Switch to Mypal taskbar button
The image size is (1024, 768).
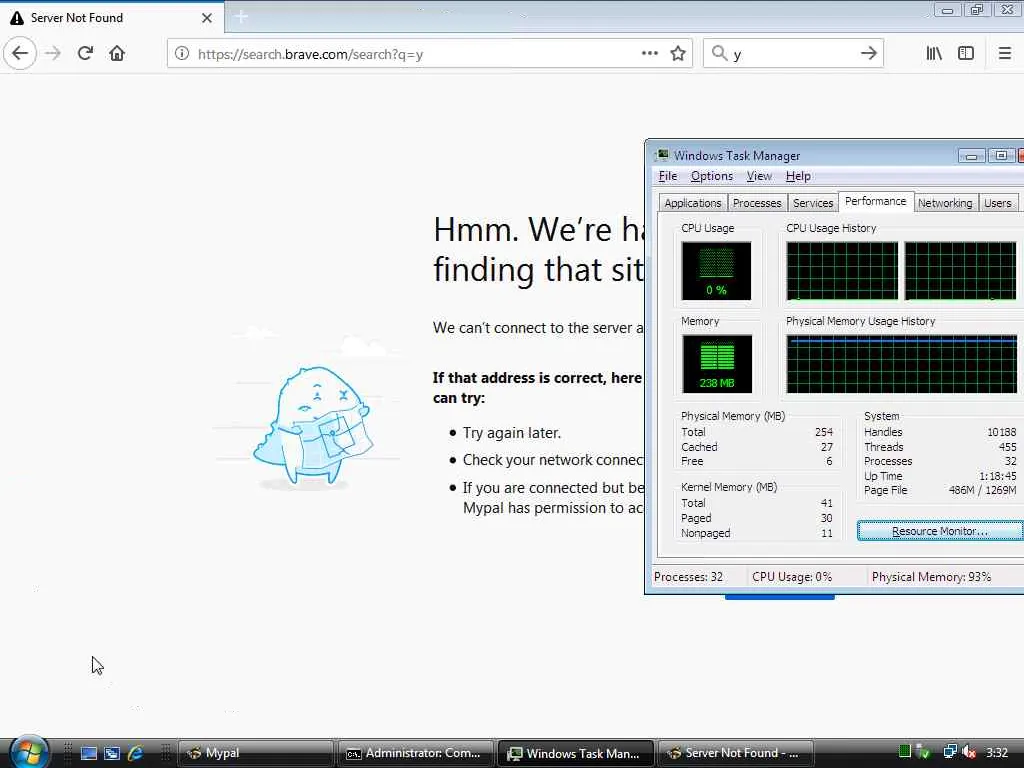(x=256, y=753)
